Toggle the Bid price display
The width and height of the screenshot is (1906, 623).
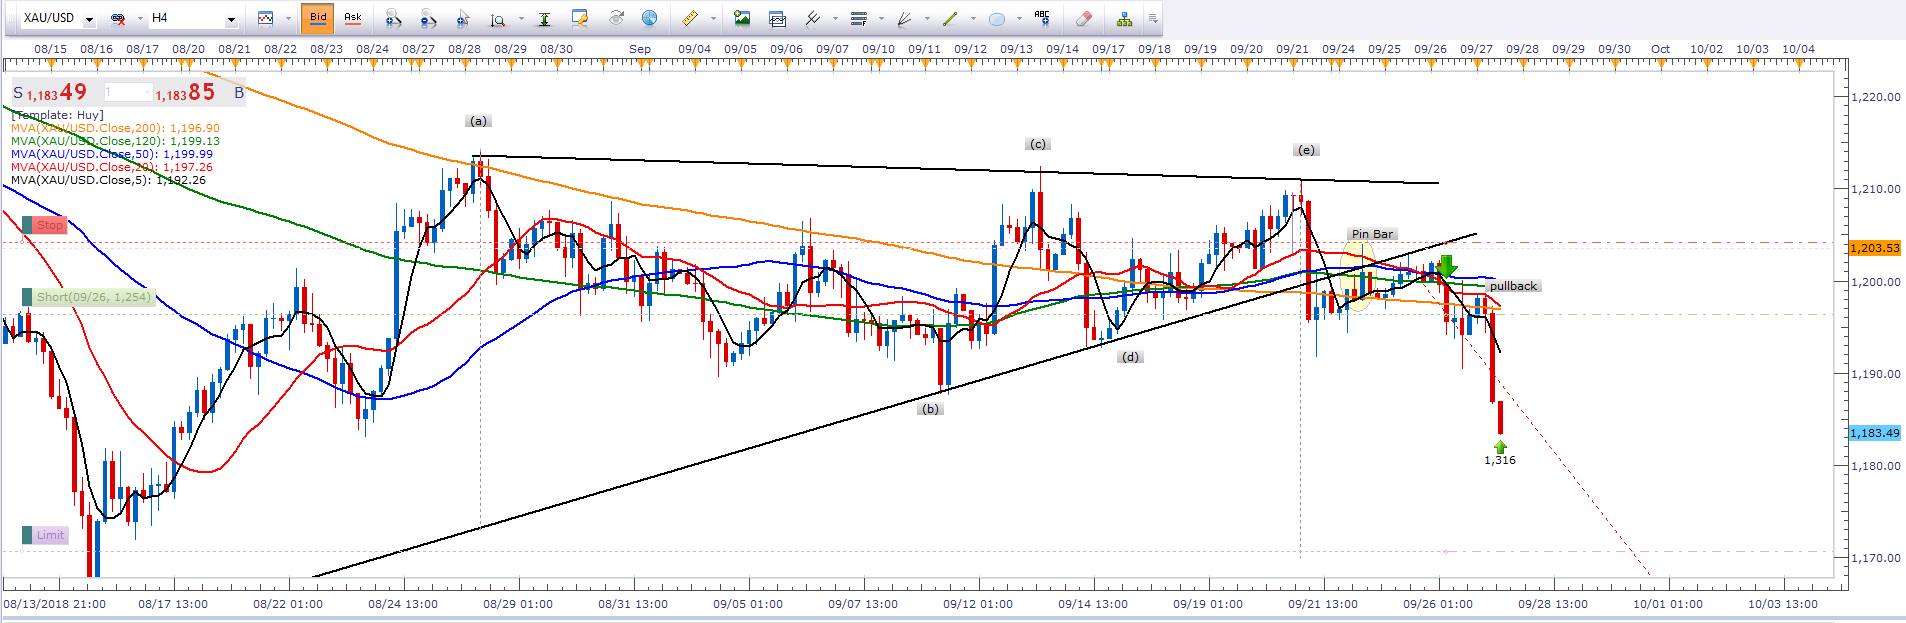pyautogui.click(x=317, y=18)
